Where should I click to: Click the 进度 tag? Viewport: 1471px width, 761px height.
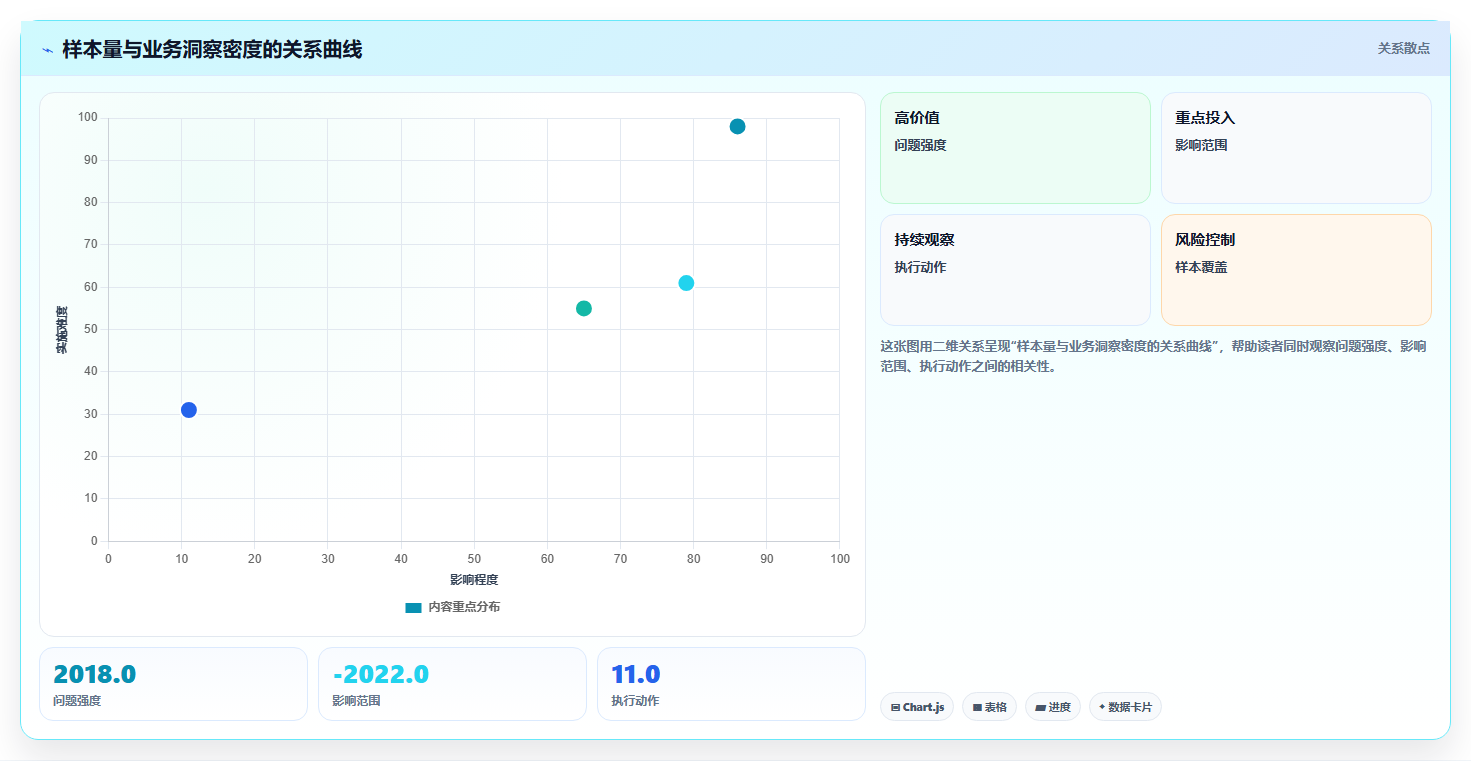[1053, 707]
